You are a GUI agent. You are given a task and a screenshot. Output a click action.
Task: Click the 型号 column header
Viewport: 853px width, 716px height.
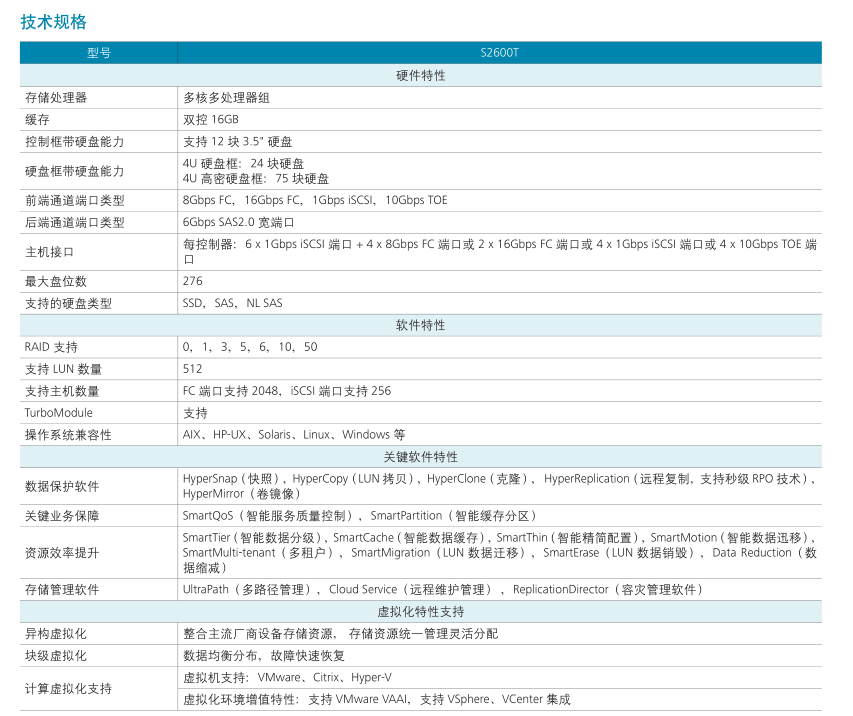click(x=99, y=53)
